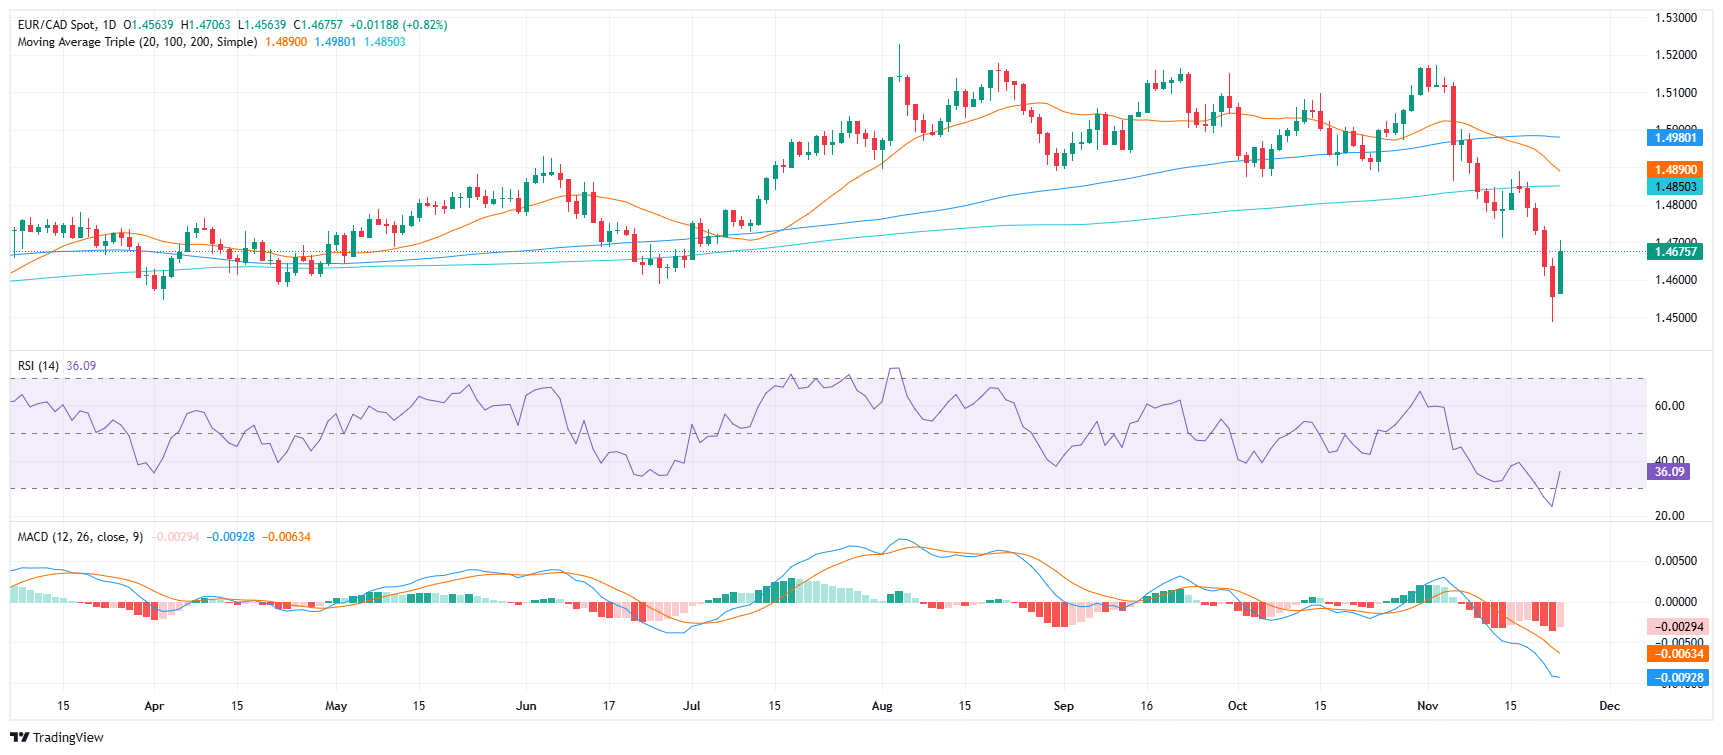
Task: Click the Aug label on time axis
Action: coord(881,706)
